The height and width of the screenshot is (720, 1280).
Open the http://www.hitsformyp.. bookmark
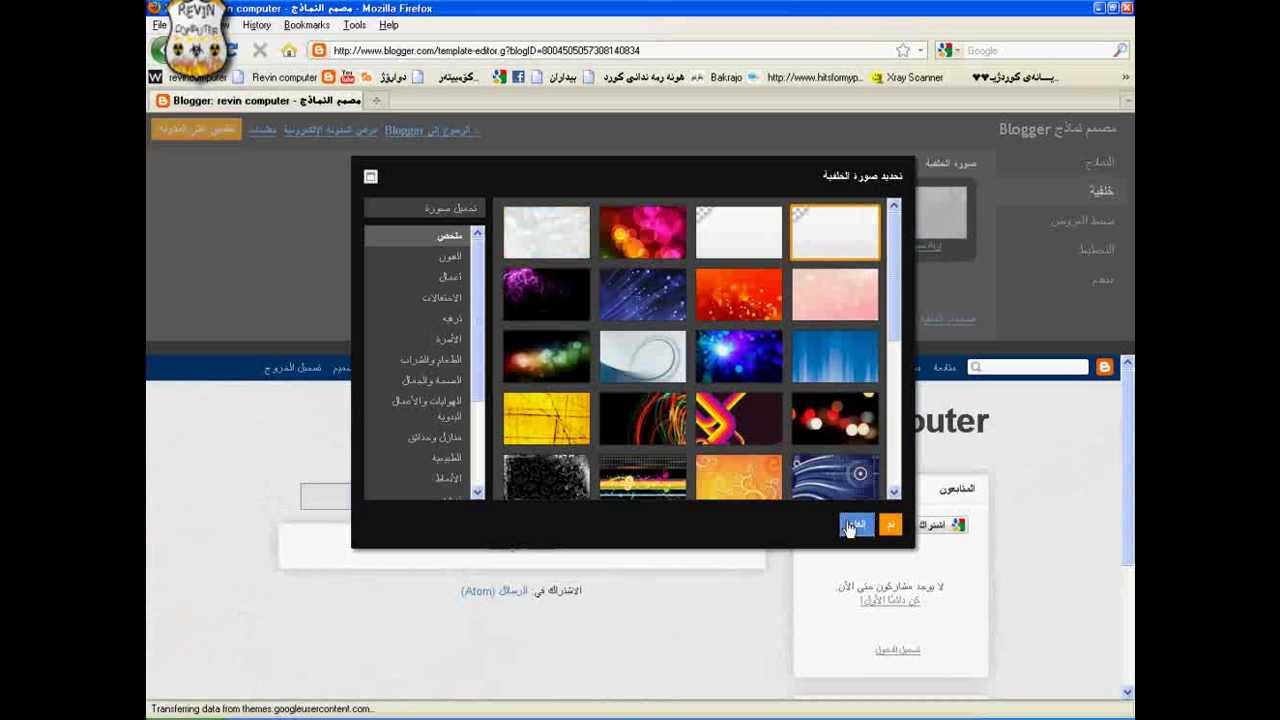(x=806, y=77)
